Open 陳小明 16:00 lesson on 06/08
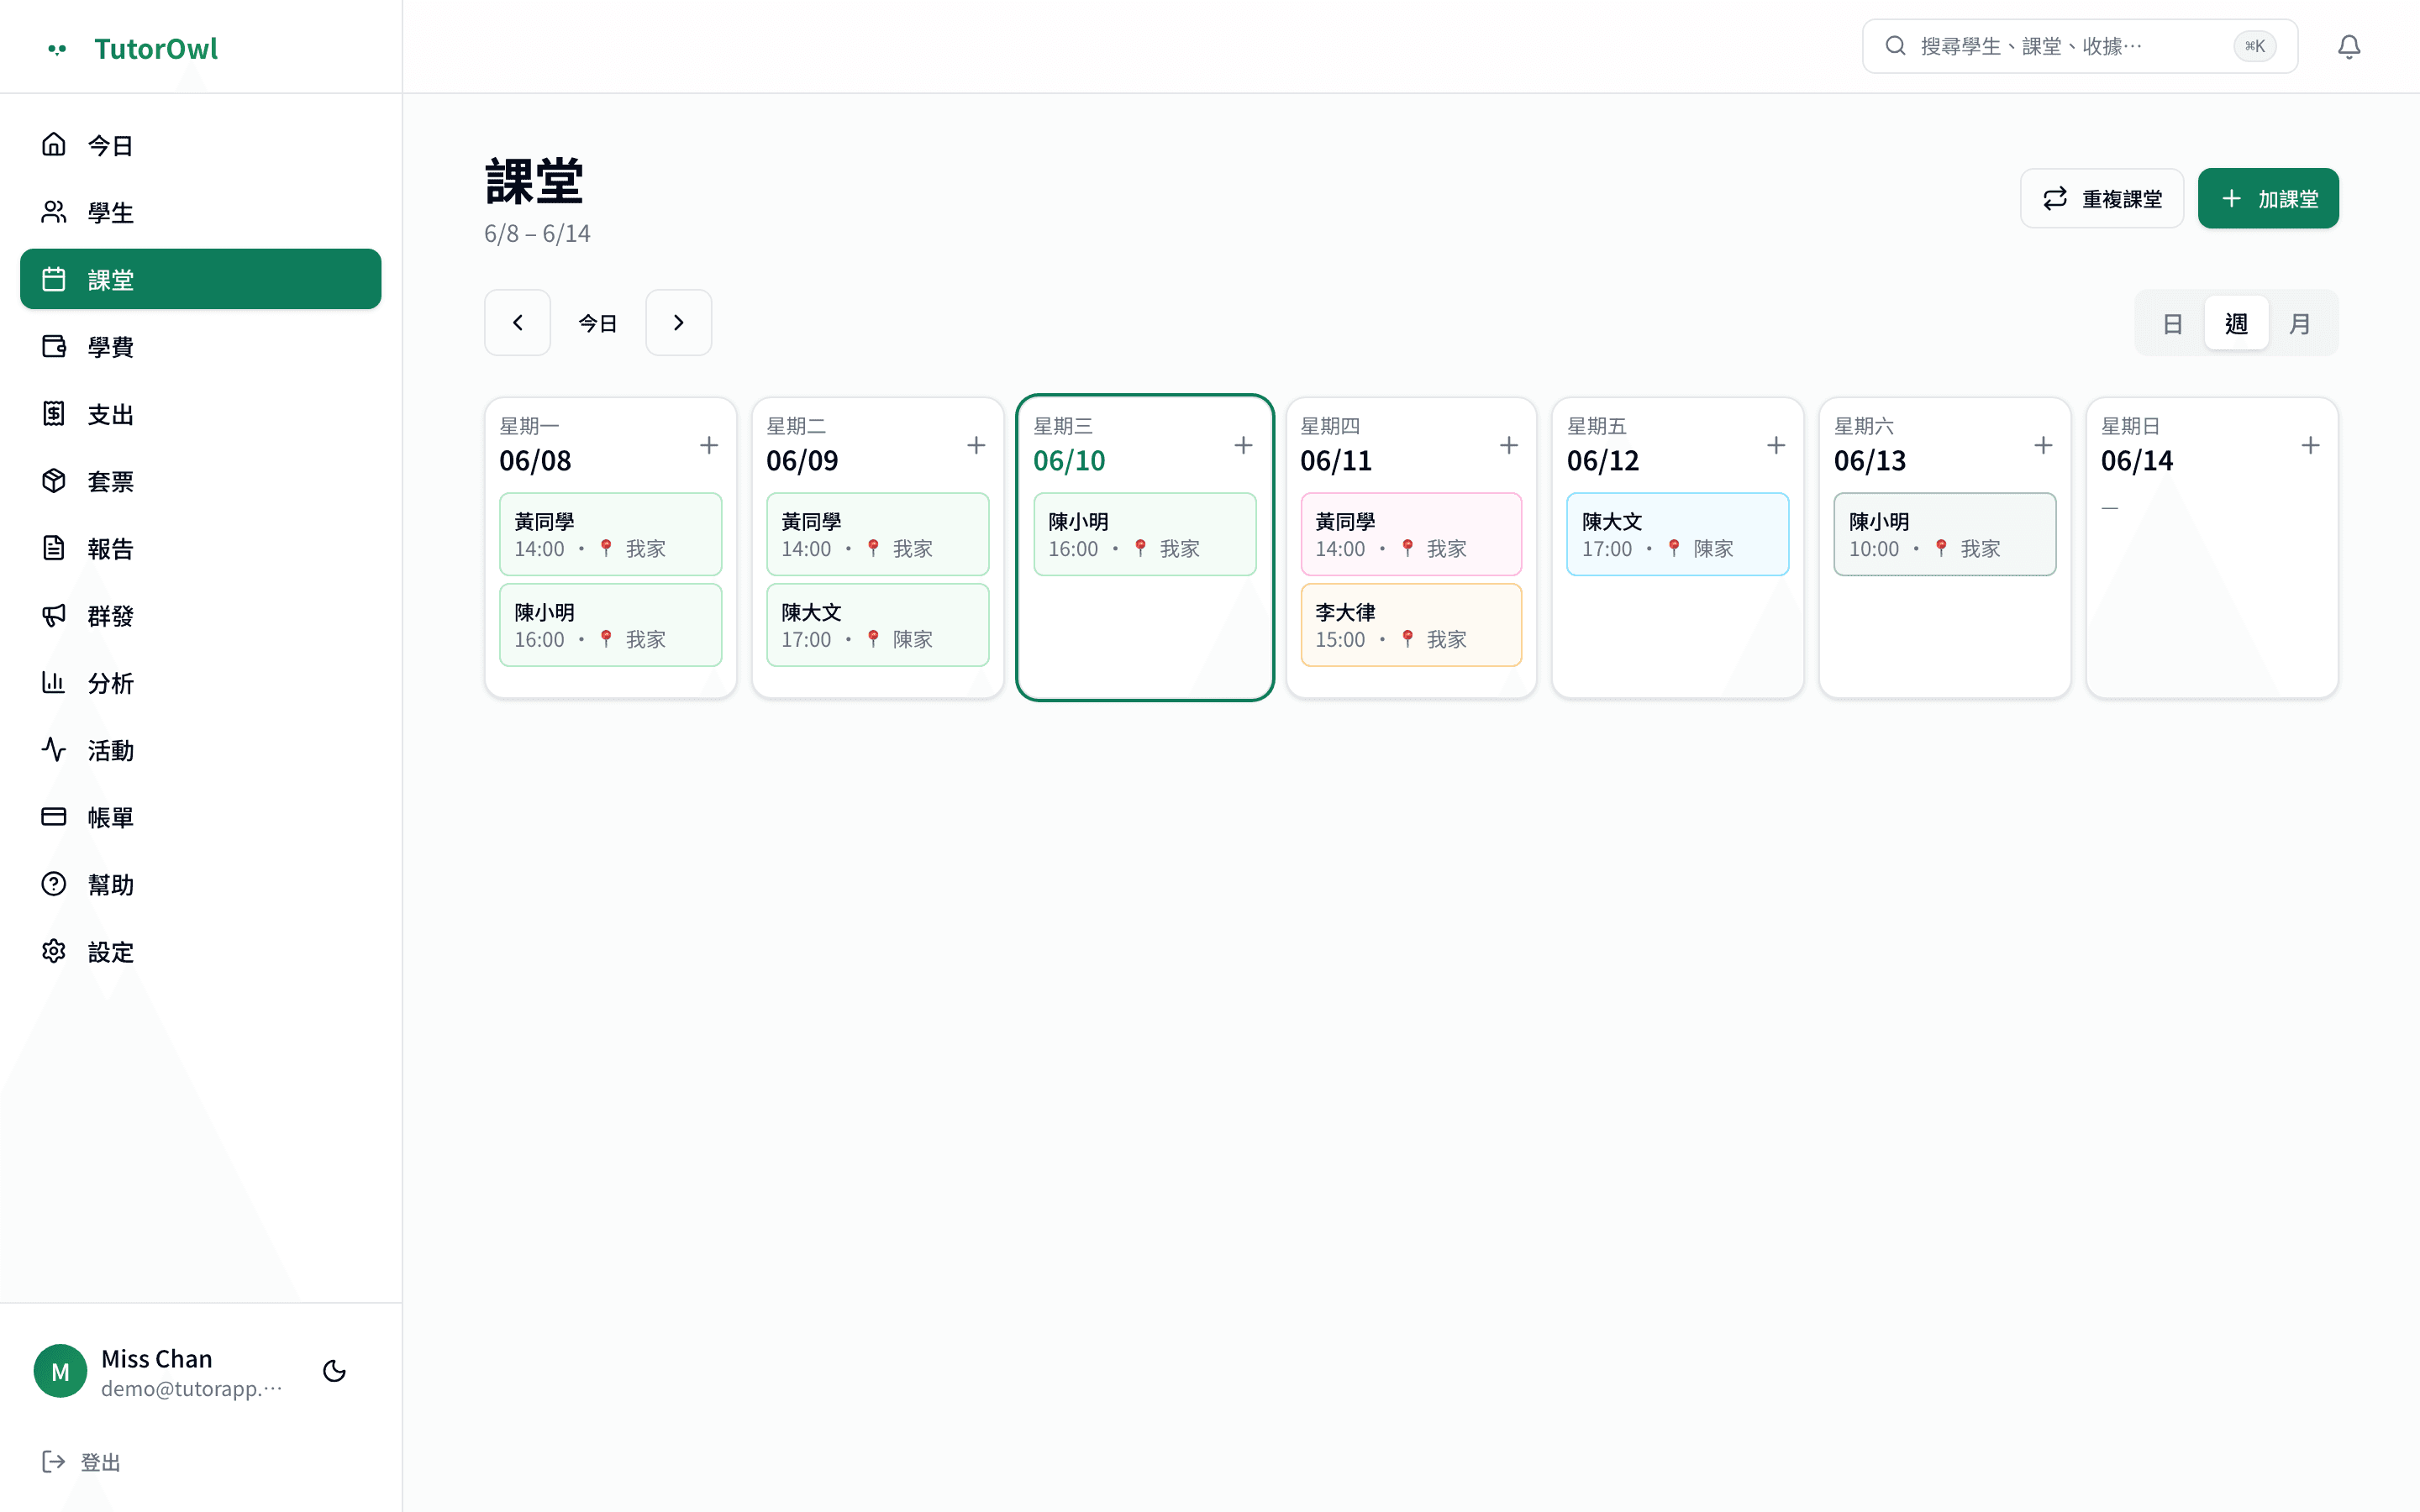Image resolution: width=2420 pixels, height=1512 pixels. (x=610, y=625)
